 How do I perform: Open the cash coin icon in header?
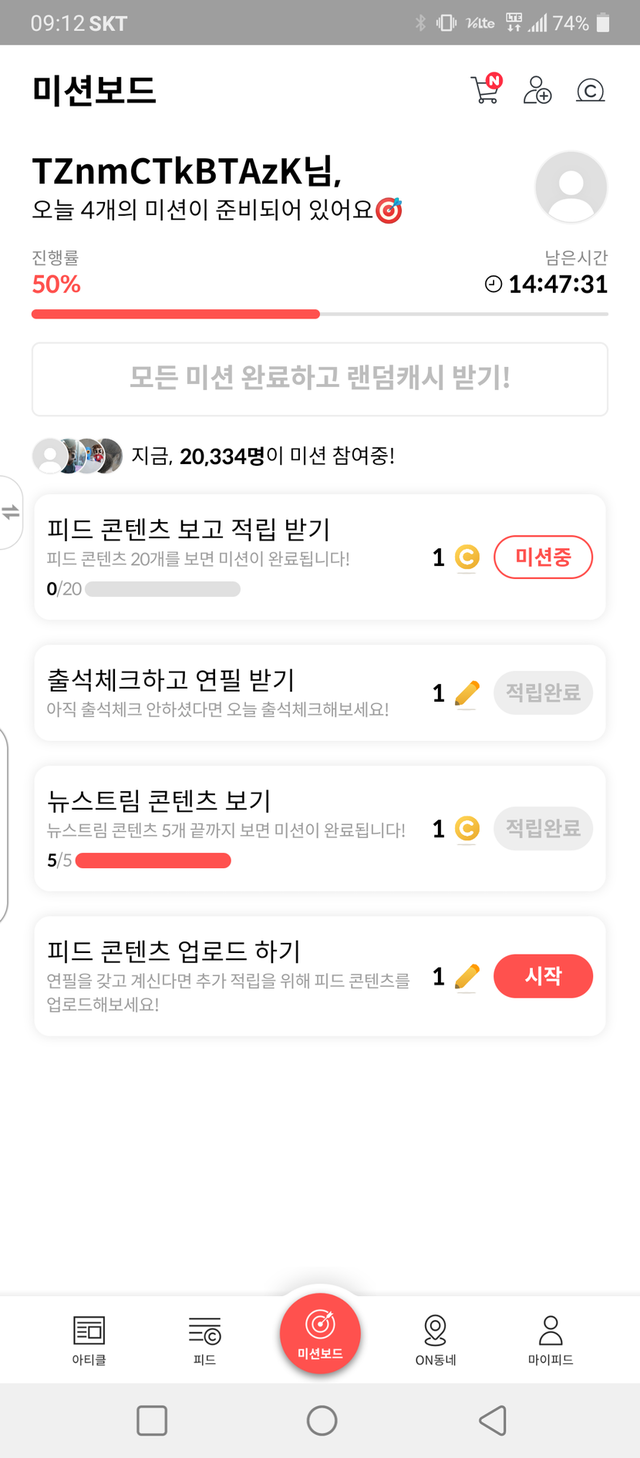coord(590,91)
